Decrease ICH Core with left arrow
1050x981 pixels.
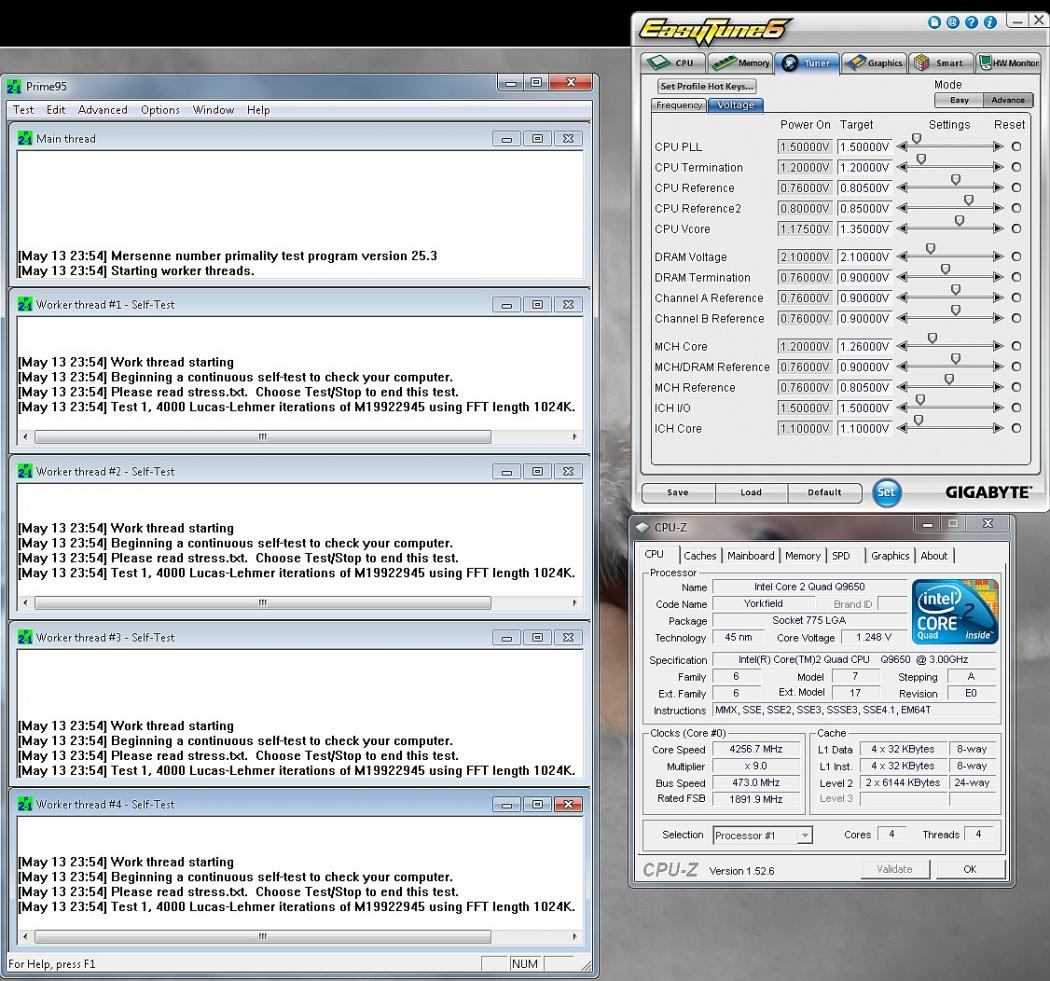[x=902, y=429]
